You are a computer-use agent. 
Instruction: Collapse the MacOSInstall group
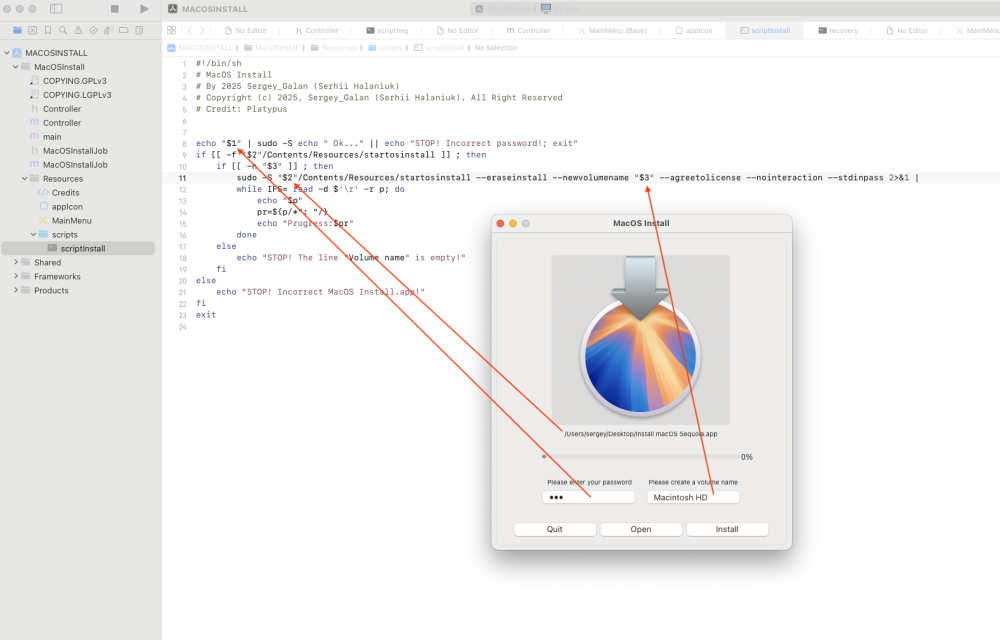click(16, 67)
